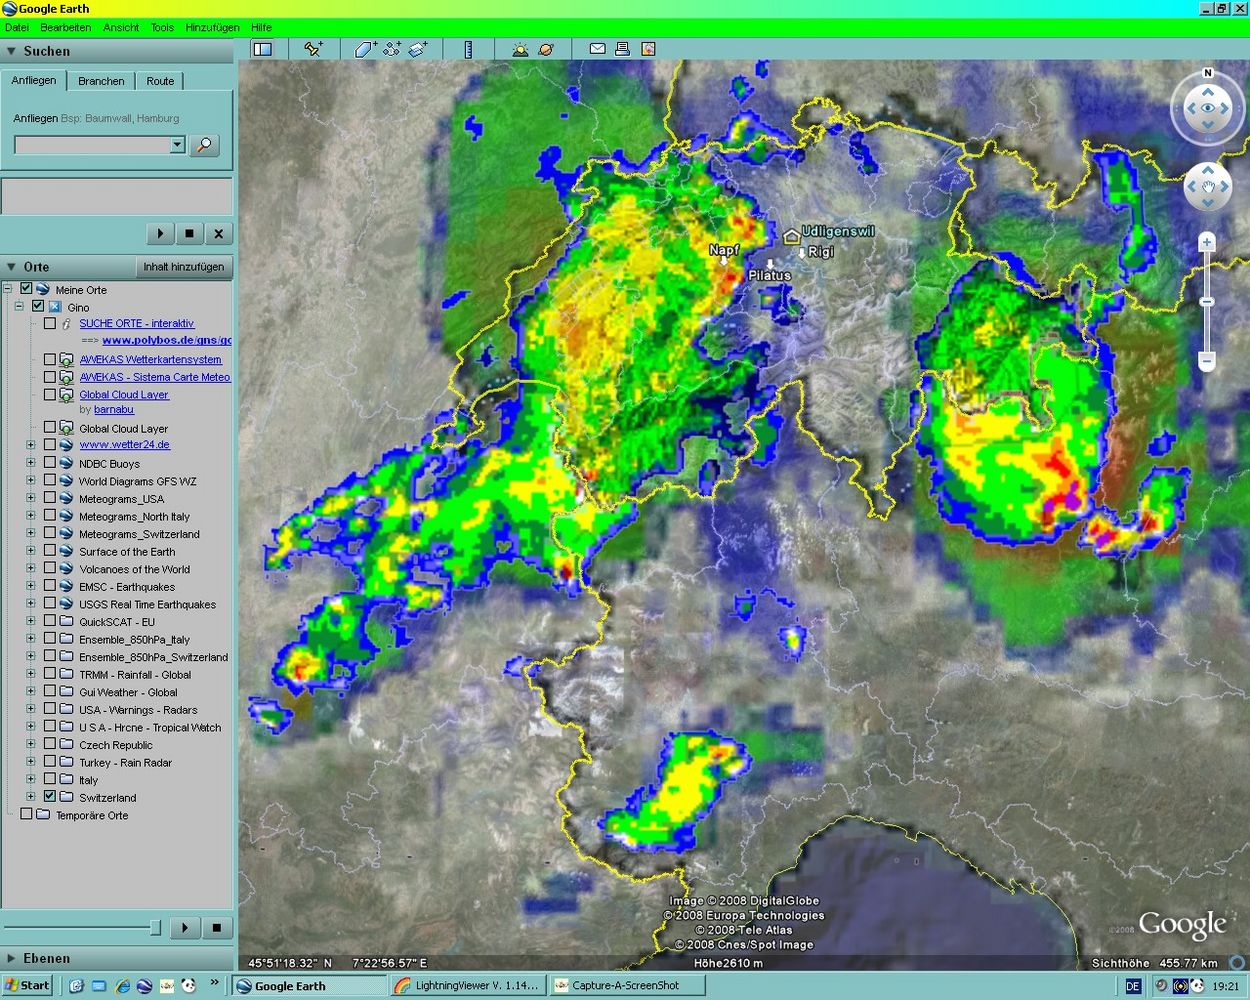Enable the AWEKAS Wetterkartensystem checkbox
The height and width of the screenshot is (1000, 1250).
tap(49, 359)
